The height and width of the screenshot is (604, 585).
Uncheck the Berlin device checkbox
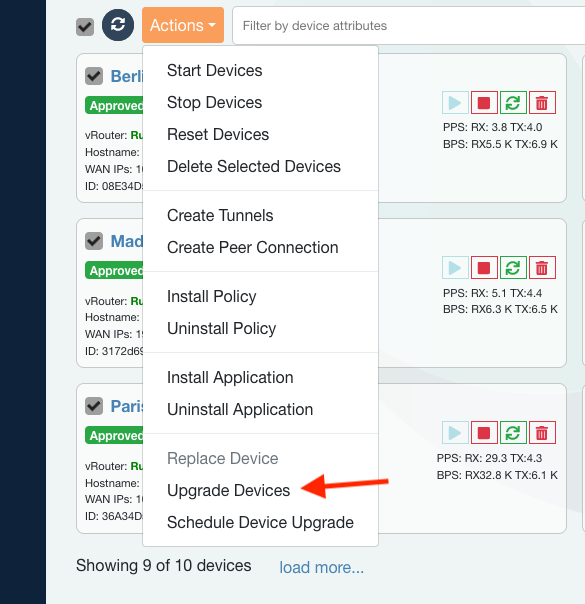click(94, 76)
